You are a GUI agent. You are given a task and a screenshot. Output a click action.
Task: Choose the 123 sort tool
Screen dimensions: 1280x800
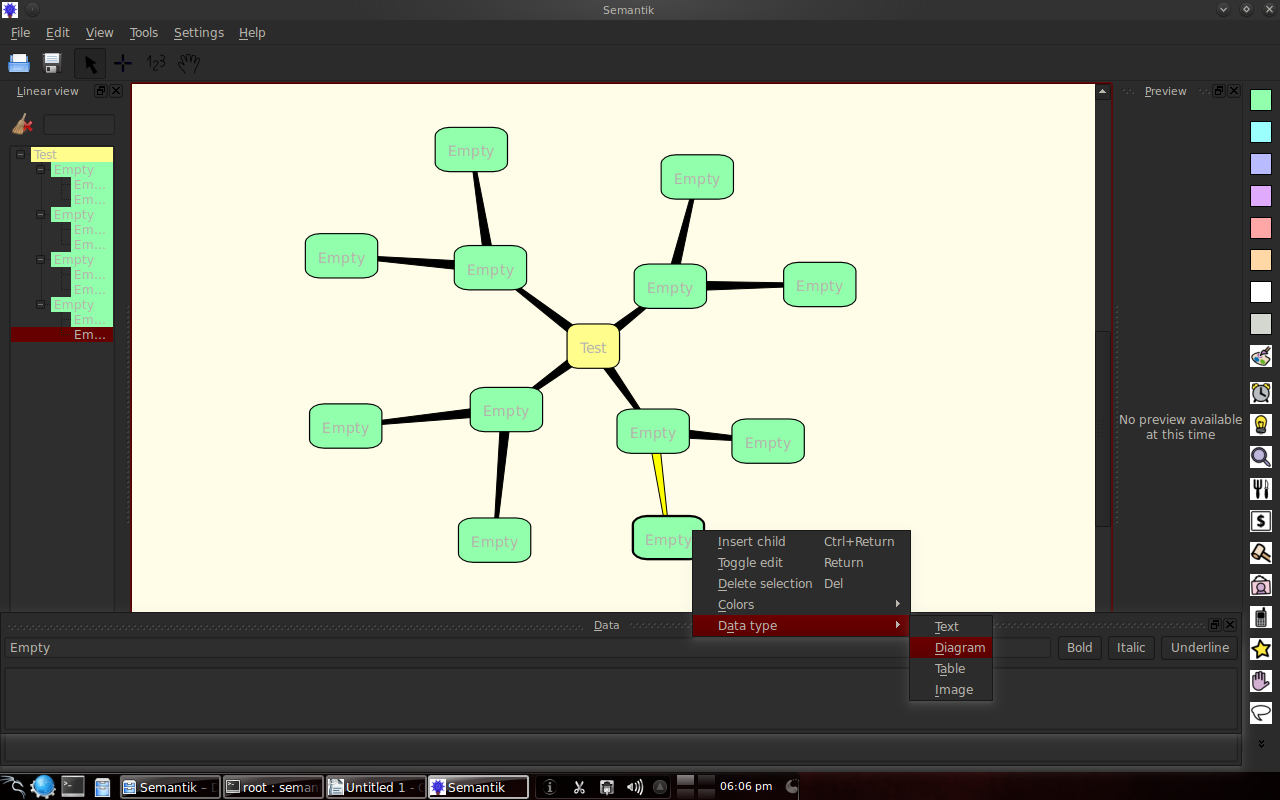pos(156,63)
